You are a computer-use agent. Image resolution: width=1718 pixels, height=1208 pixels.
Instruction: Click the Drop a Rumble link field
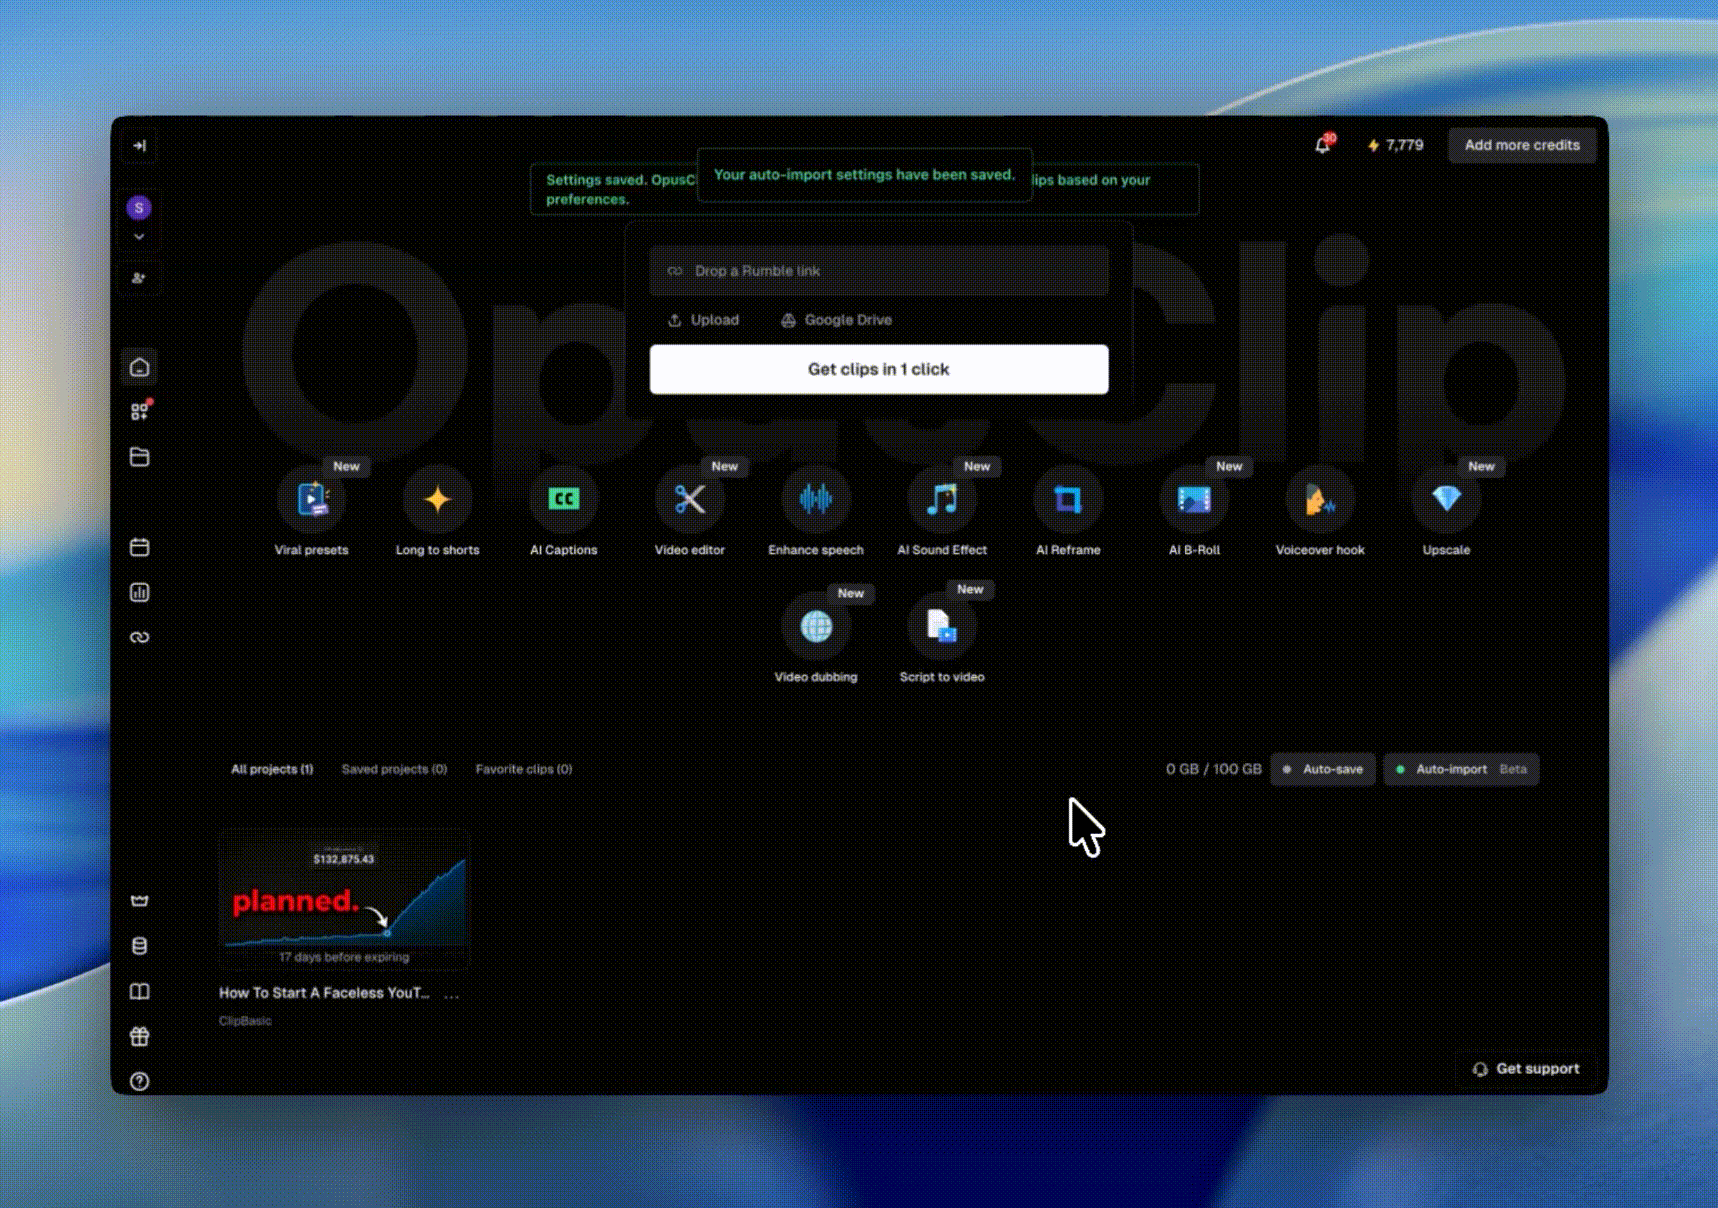(x=879, y=271)
